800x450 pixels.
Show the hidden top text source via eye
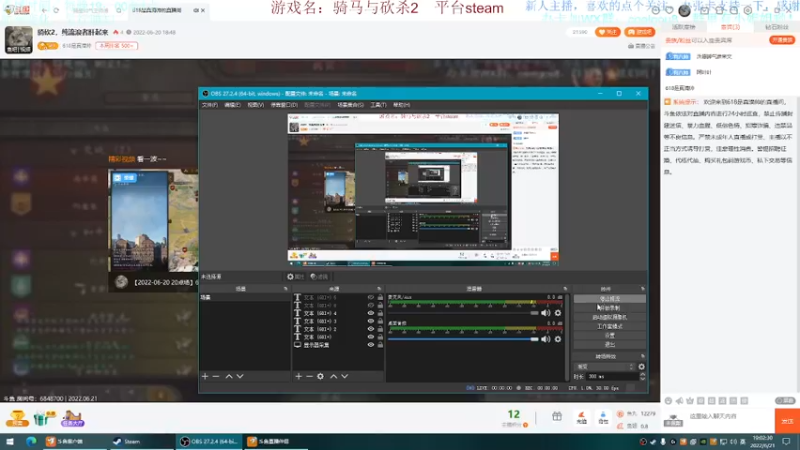click(371, 297)
